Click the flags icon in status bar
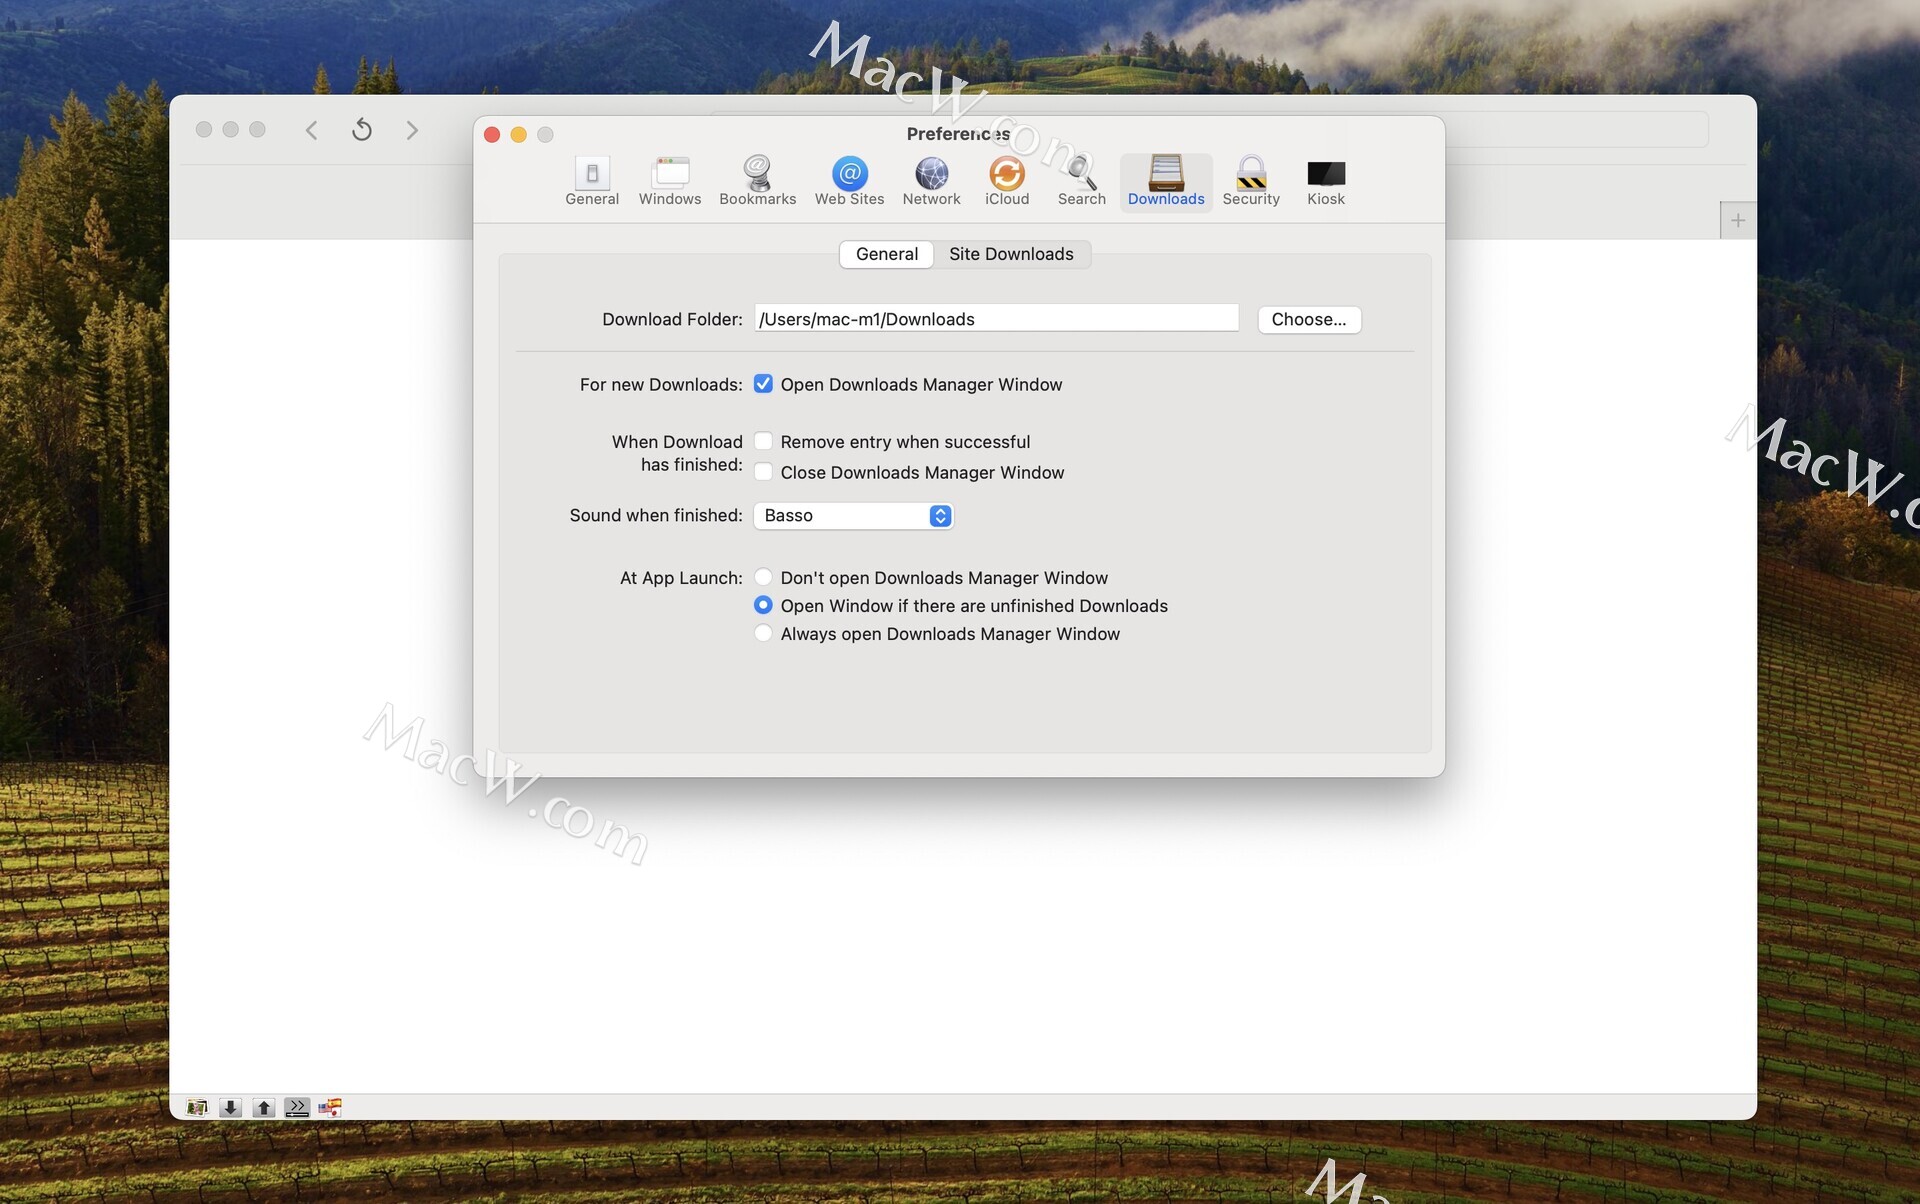The width and height of the screenshot is (1920, 1204). click(330, 1107)
